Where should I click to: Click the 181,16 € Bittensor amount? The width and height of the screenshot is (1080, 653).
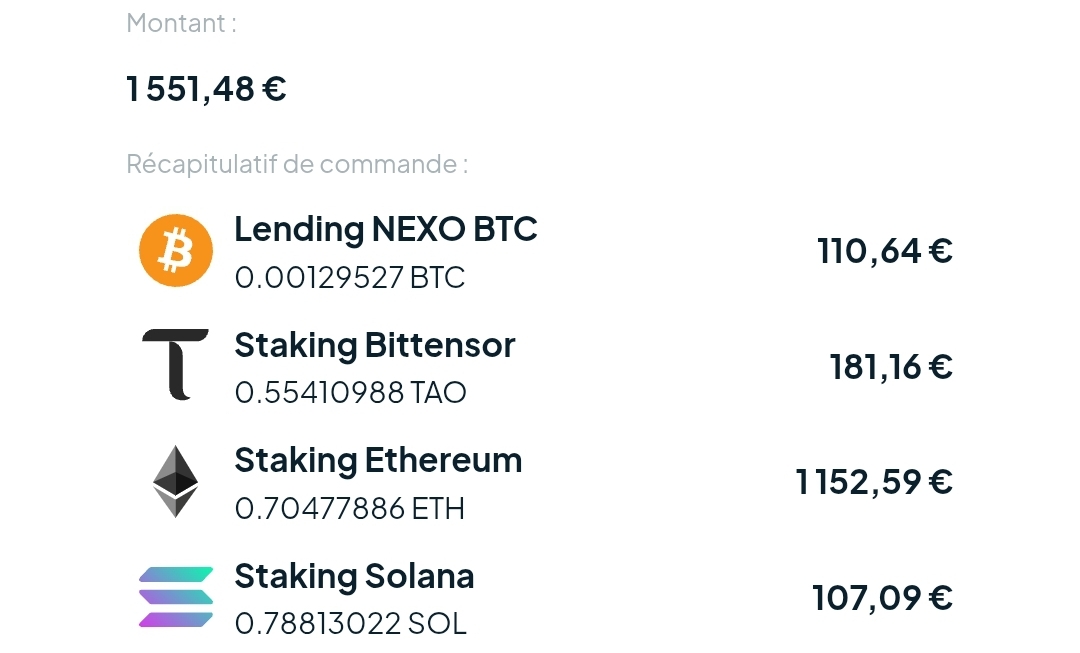[x=891, y=366]
